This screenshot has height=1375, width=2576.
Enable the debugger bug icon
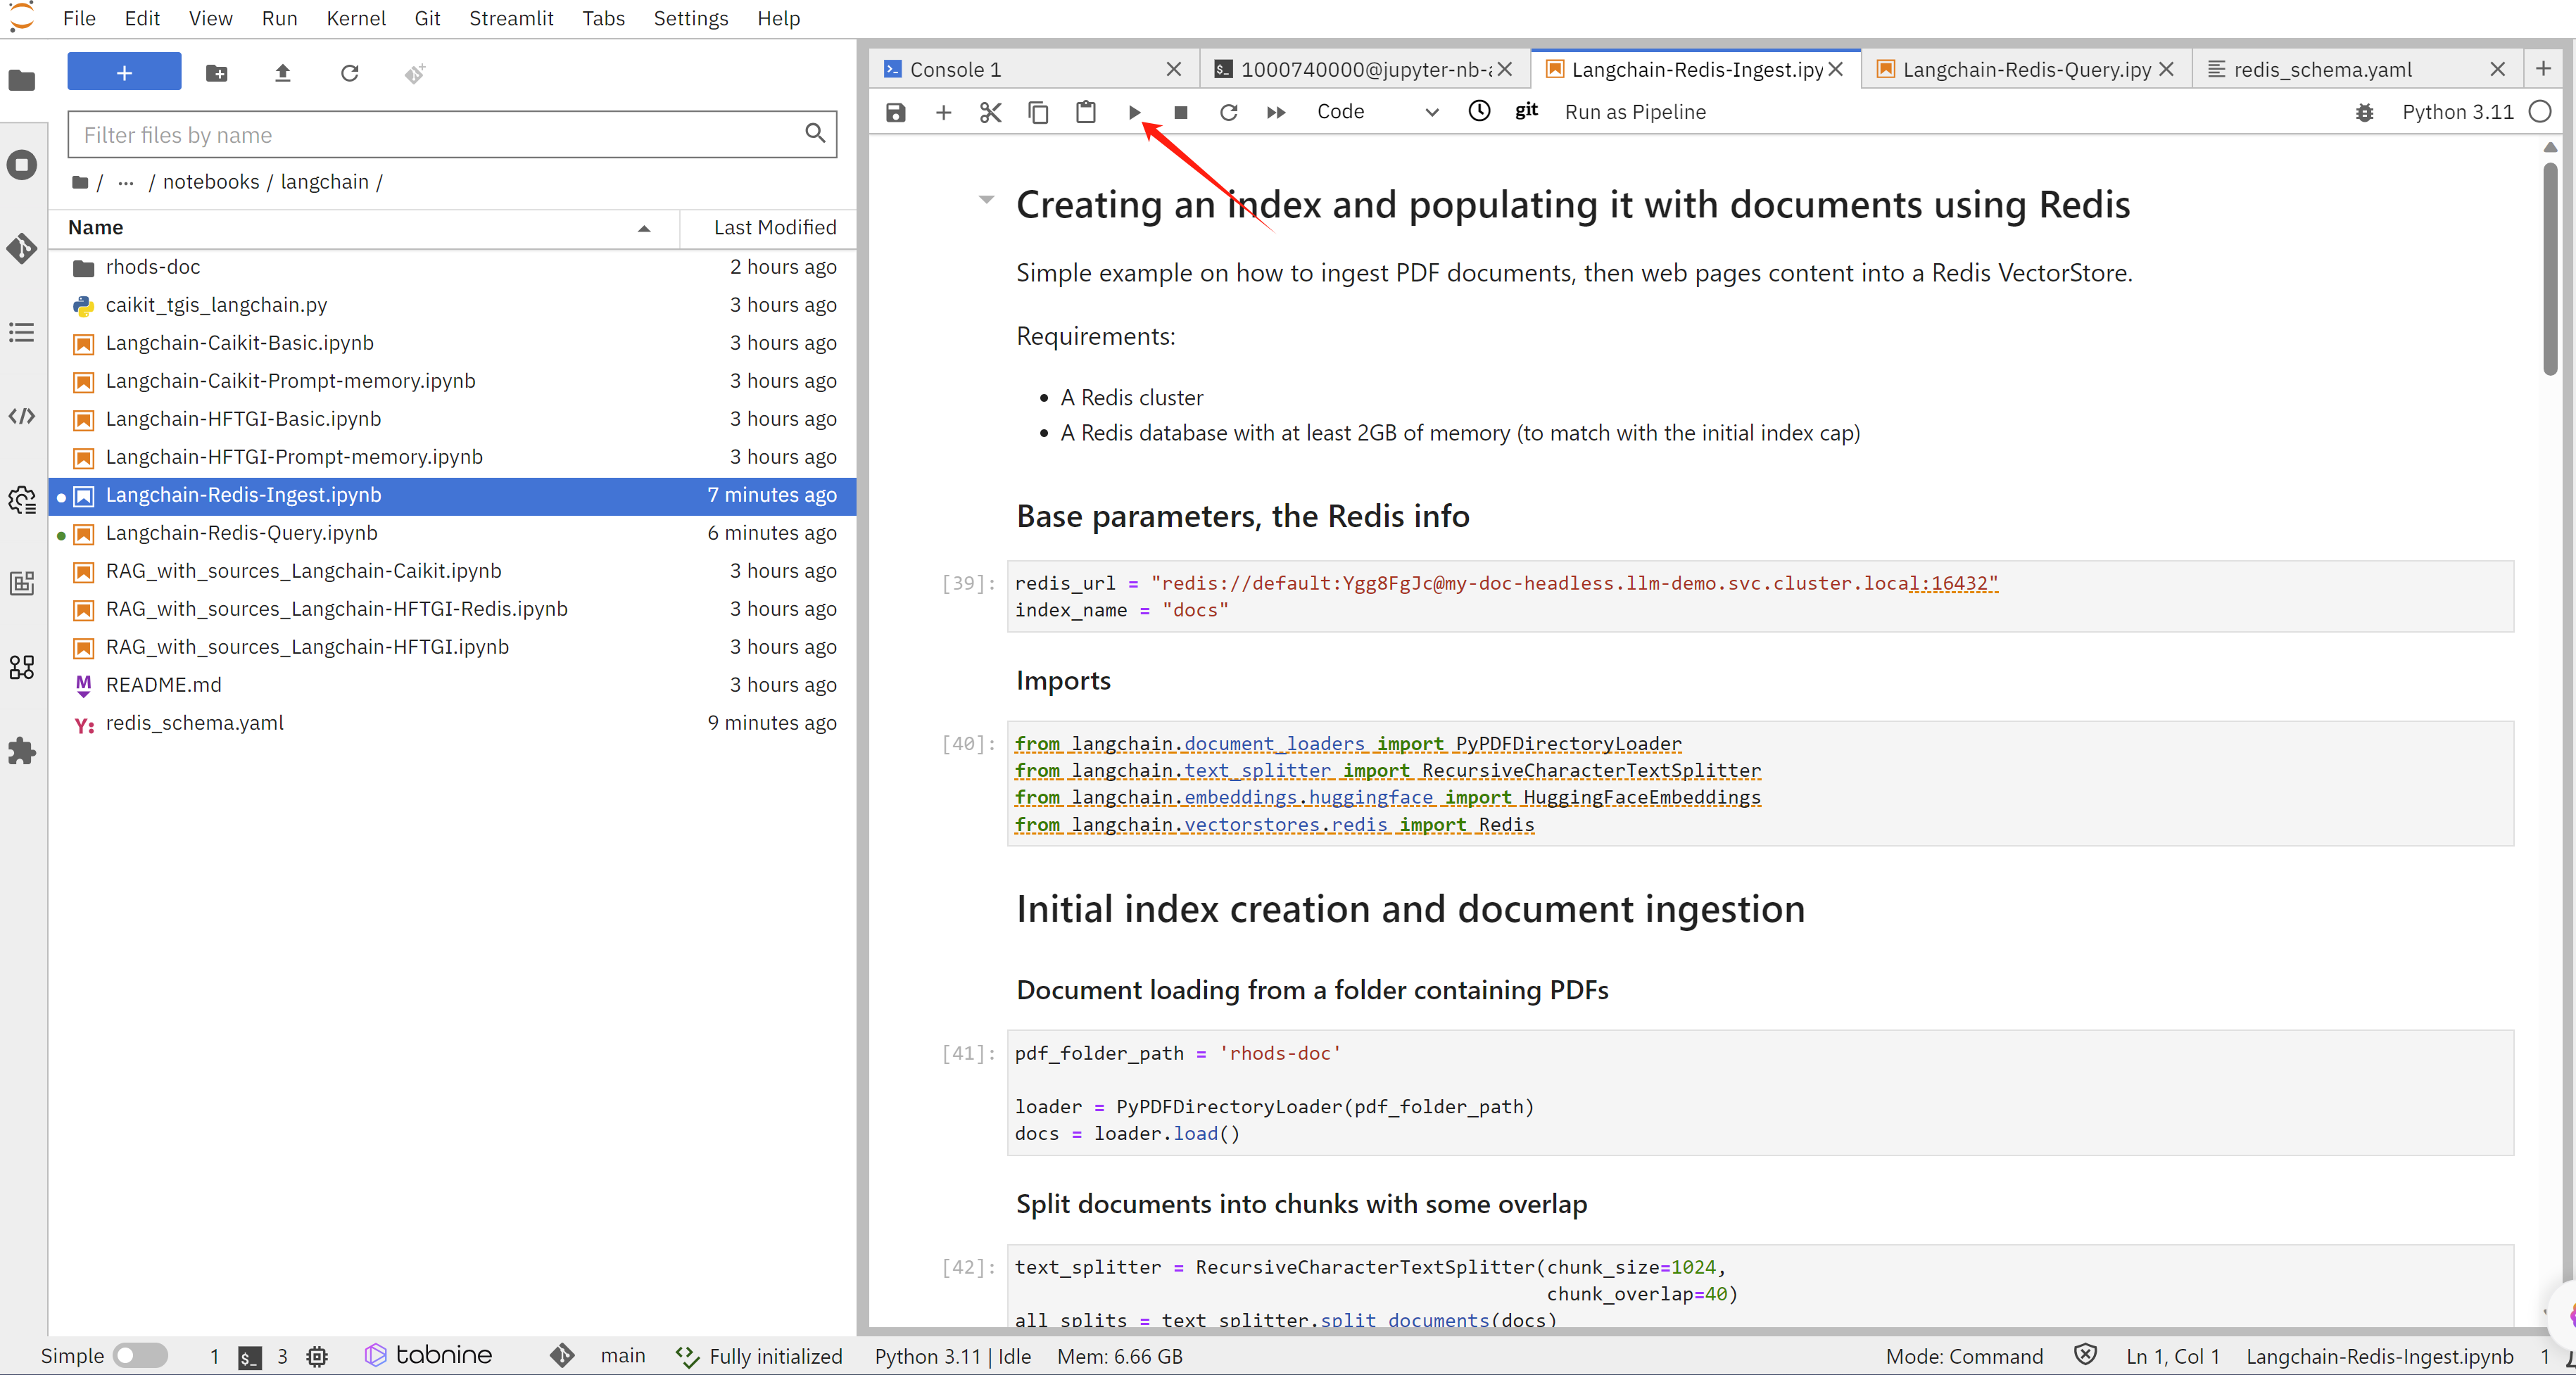2364,112
